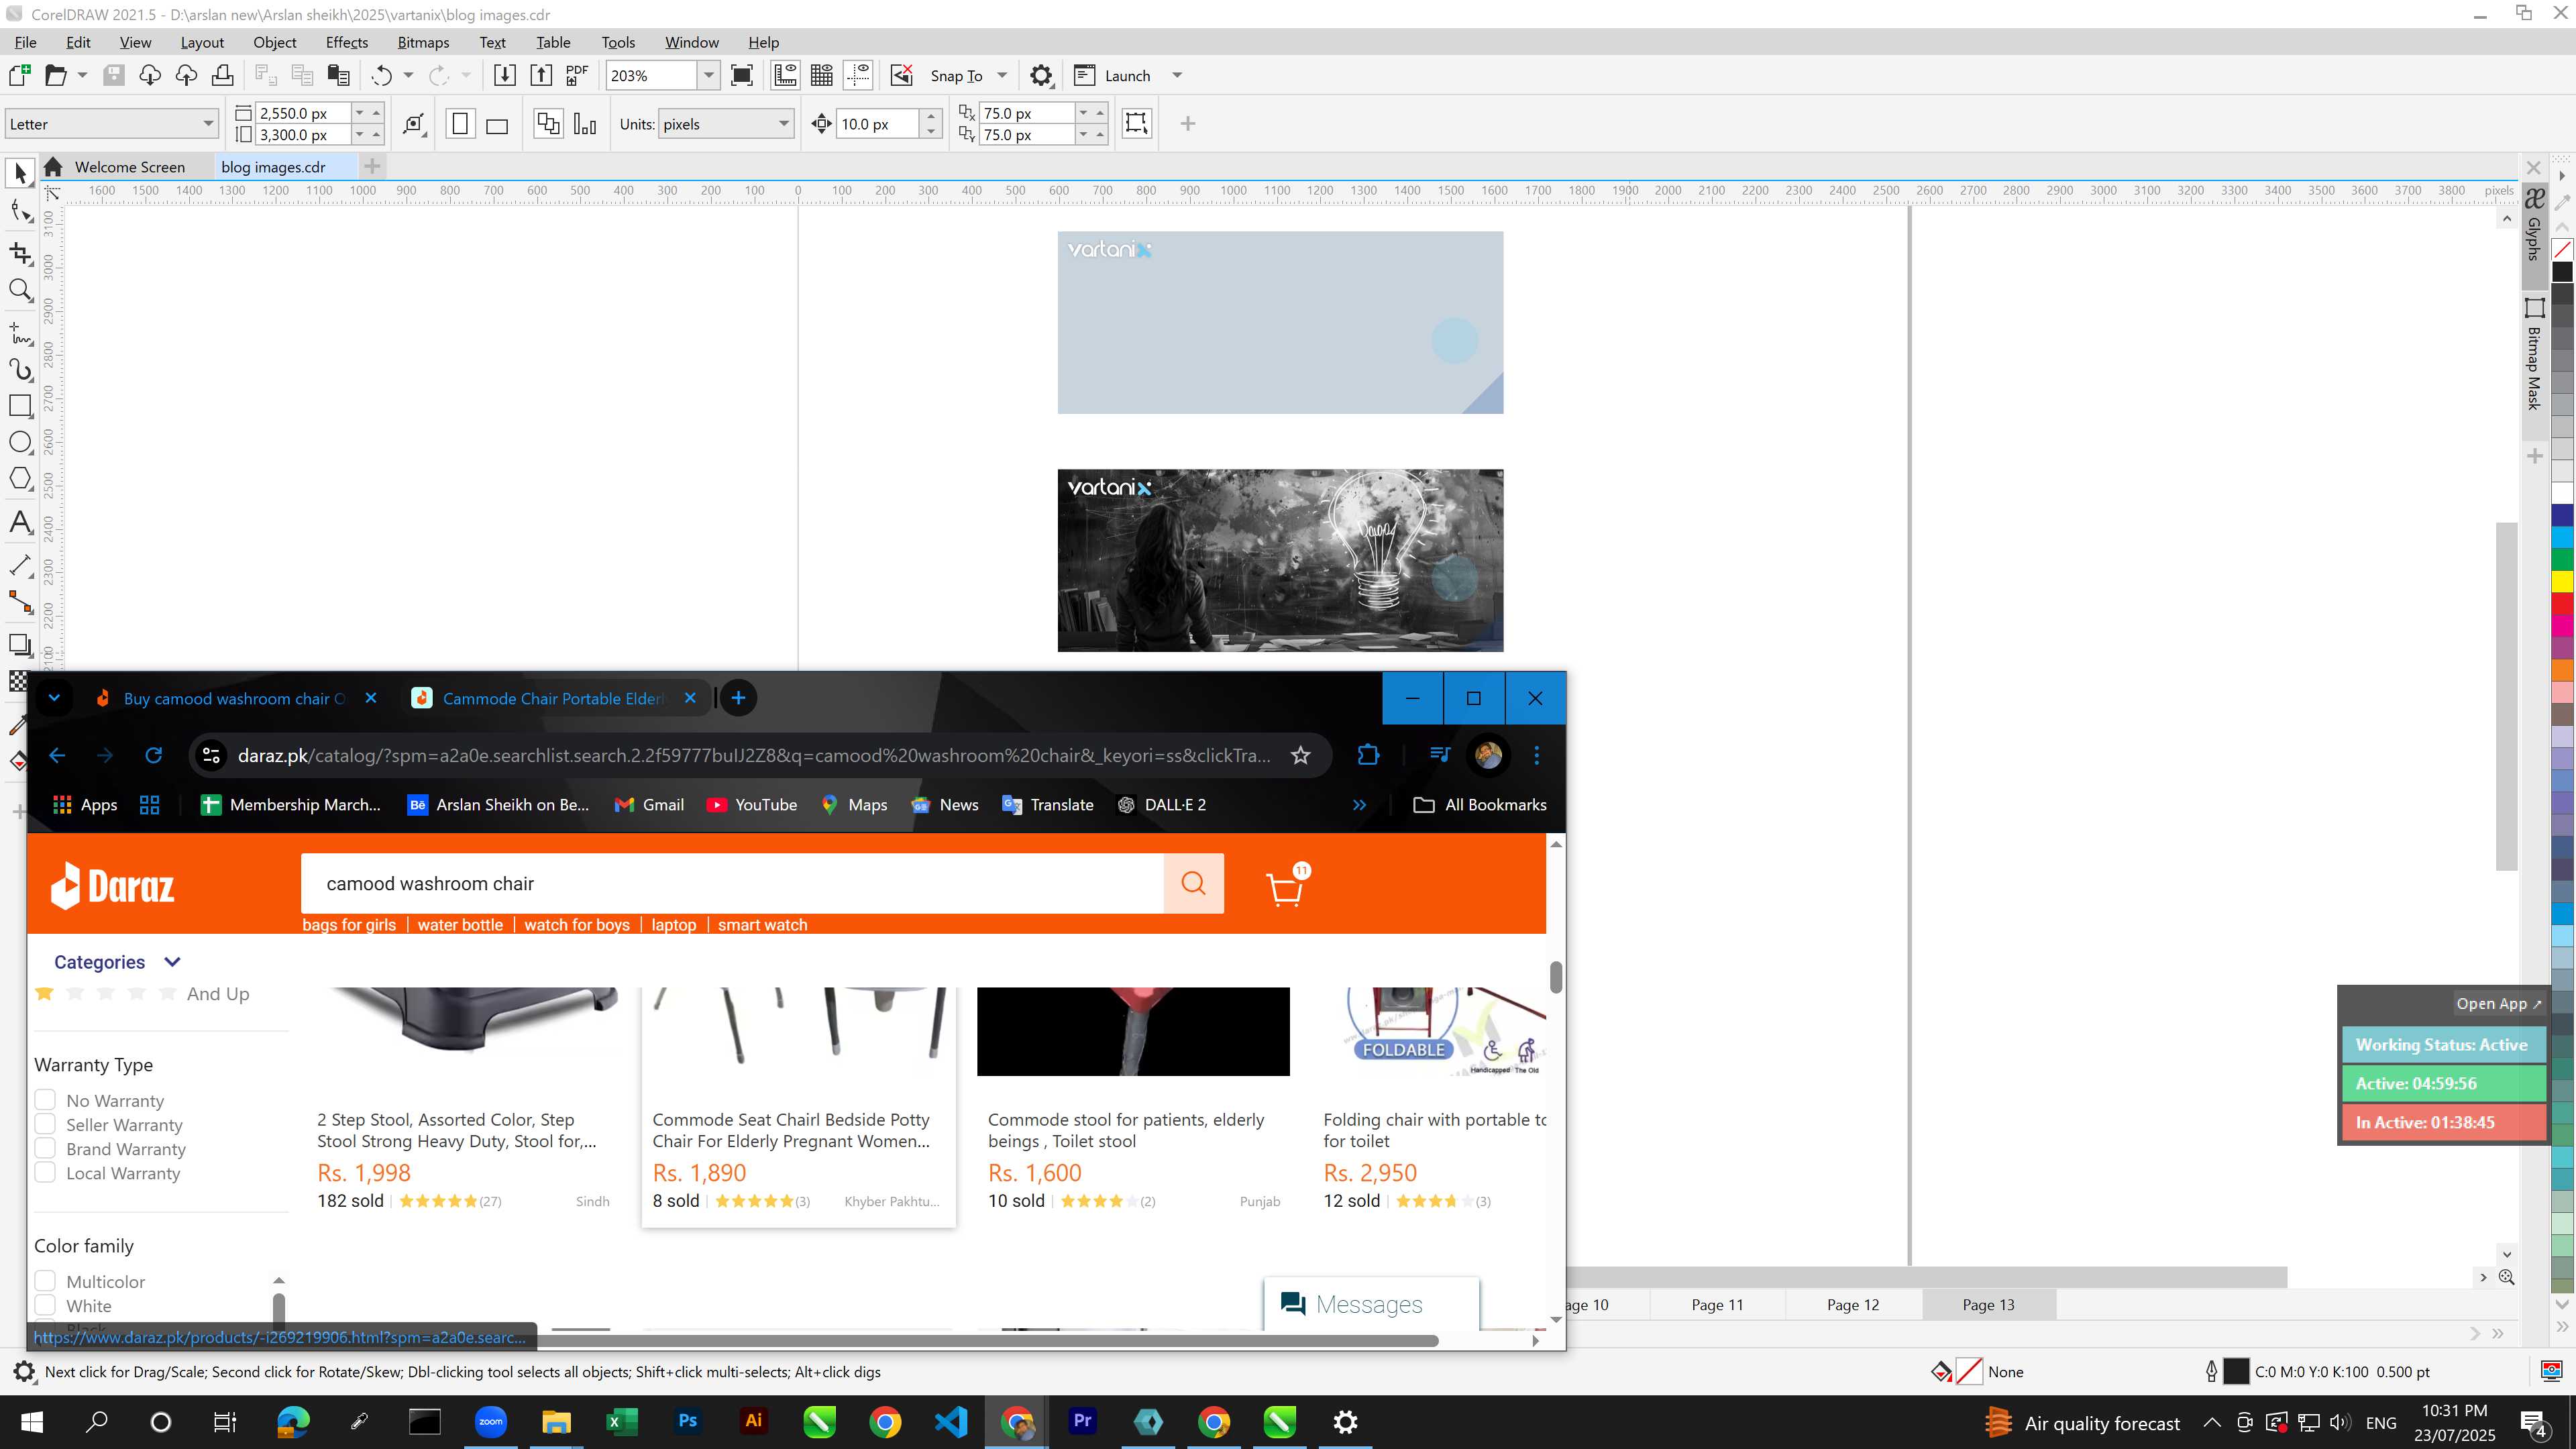Select the Rectangle tool
Image resolution: width=2576 pixels, height=1449 pixels.
point(20,405)
